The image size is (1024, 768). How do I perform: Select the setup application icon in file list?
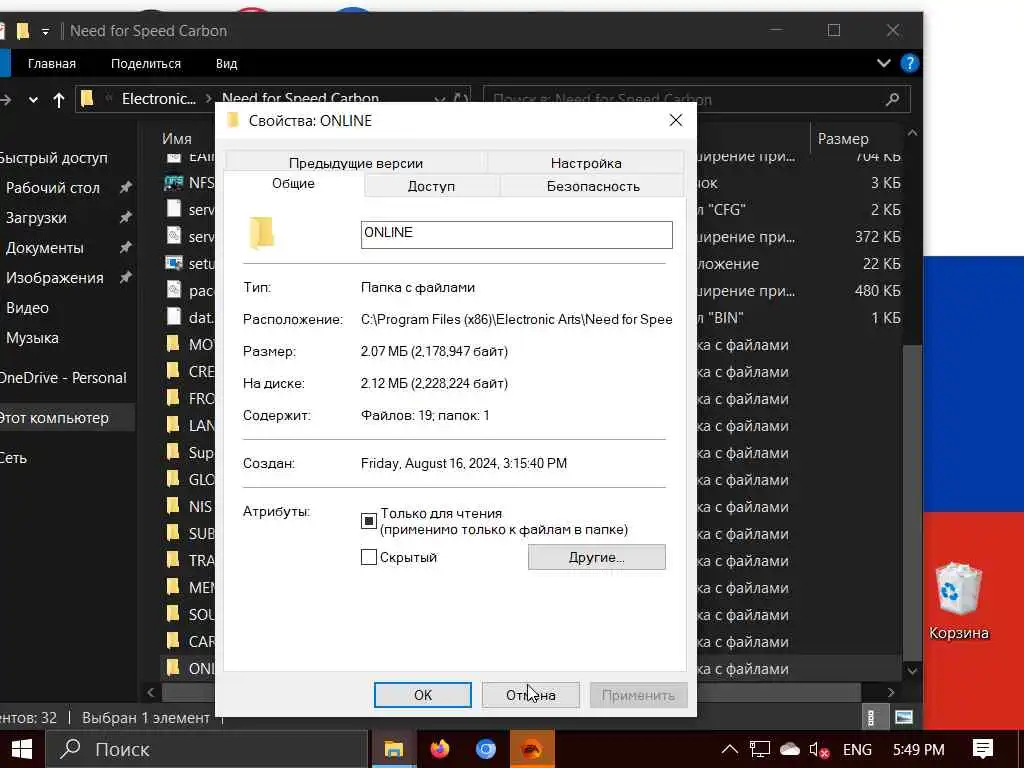[174, 263]
